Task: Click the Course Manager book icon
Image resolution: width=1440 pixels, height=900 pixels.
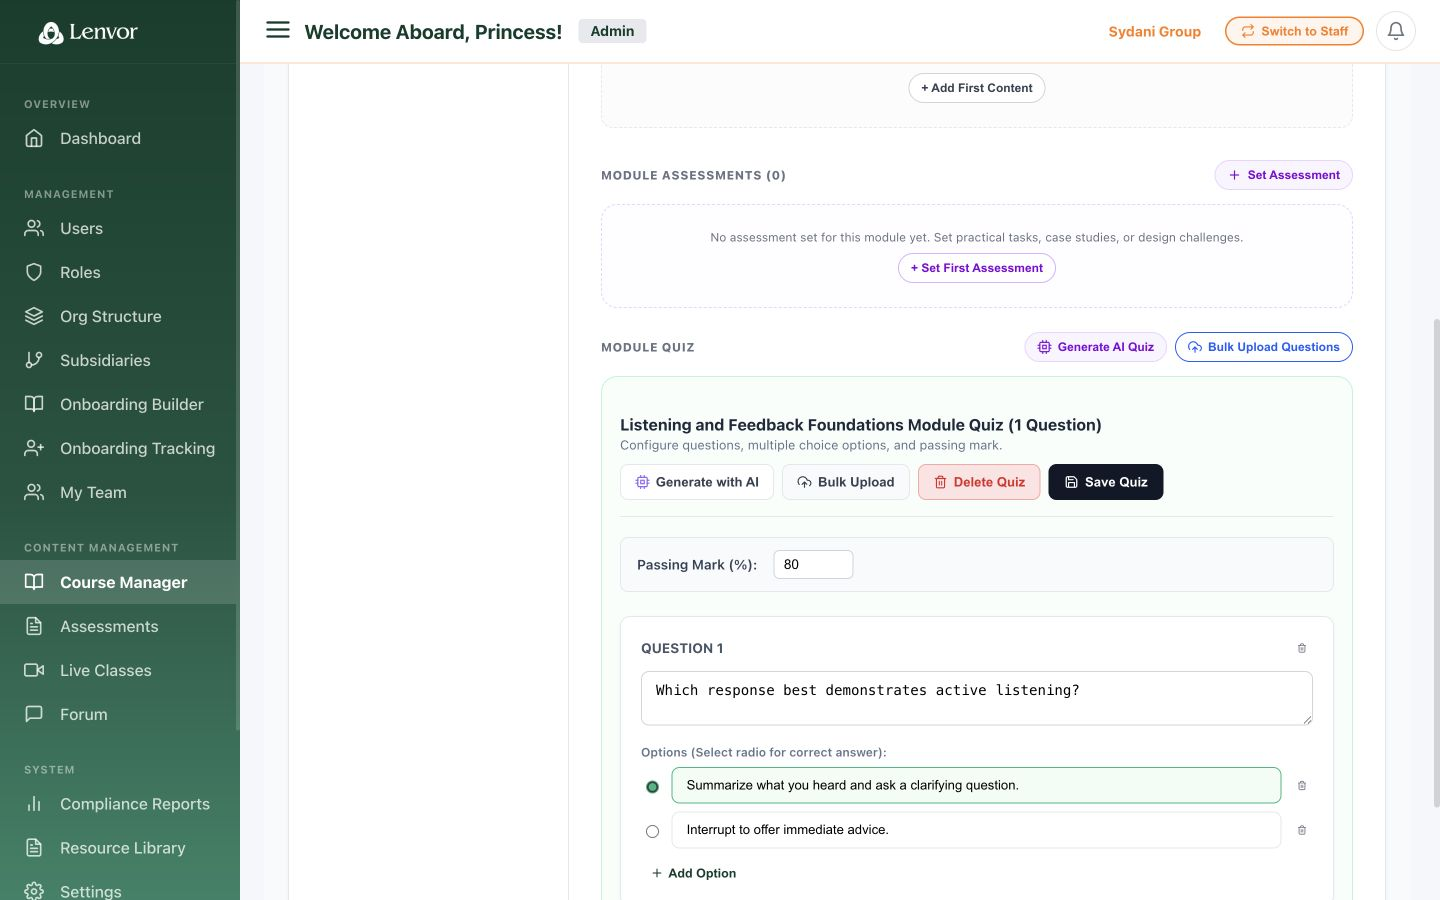Action: (x=34, y=582)
